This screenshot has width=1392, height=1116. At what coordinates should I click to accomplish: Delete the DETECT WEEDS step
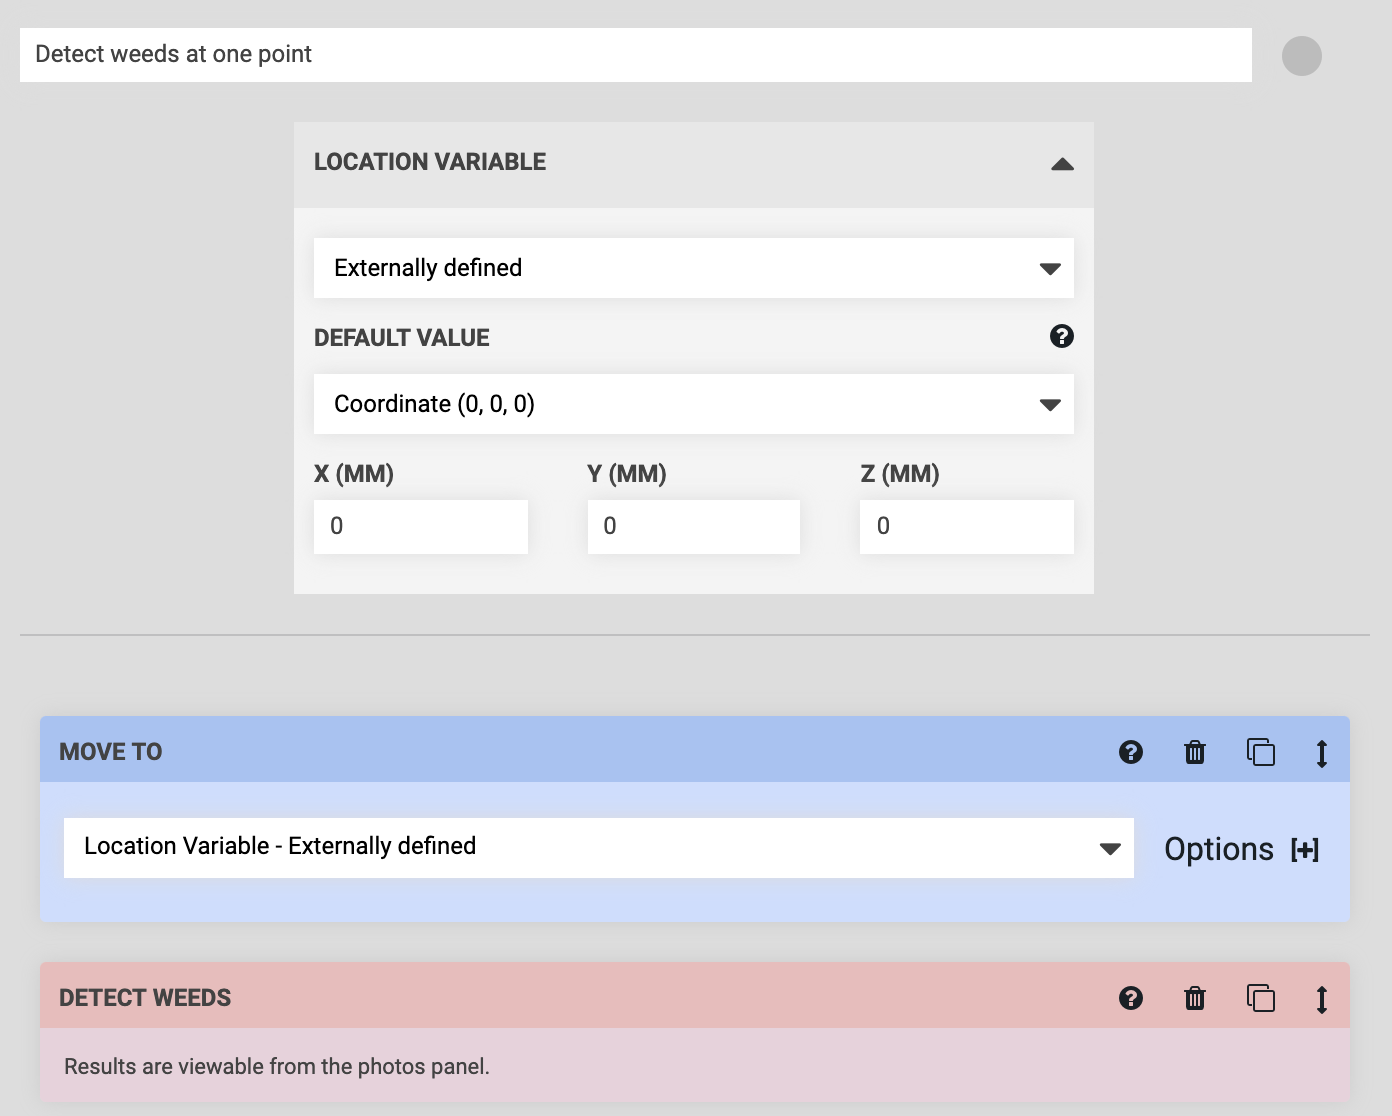pyautogui.click(x=1195, y=997)
